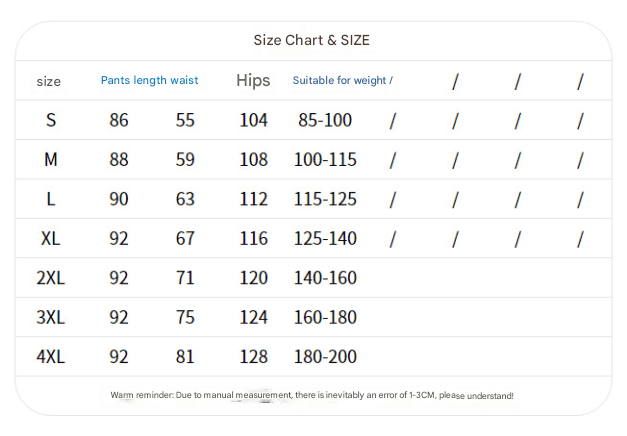Viewport: 627px width, 436px height.
Task: Click hips value 112 in L row
Action: pyautogui.click(x=254, y=199)
